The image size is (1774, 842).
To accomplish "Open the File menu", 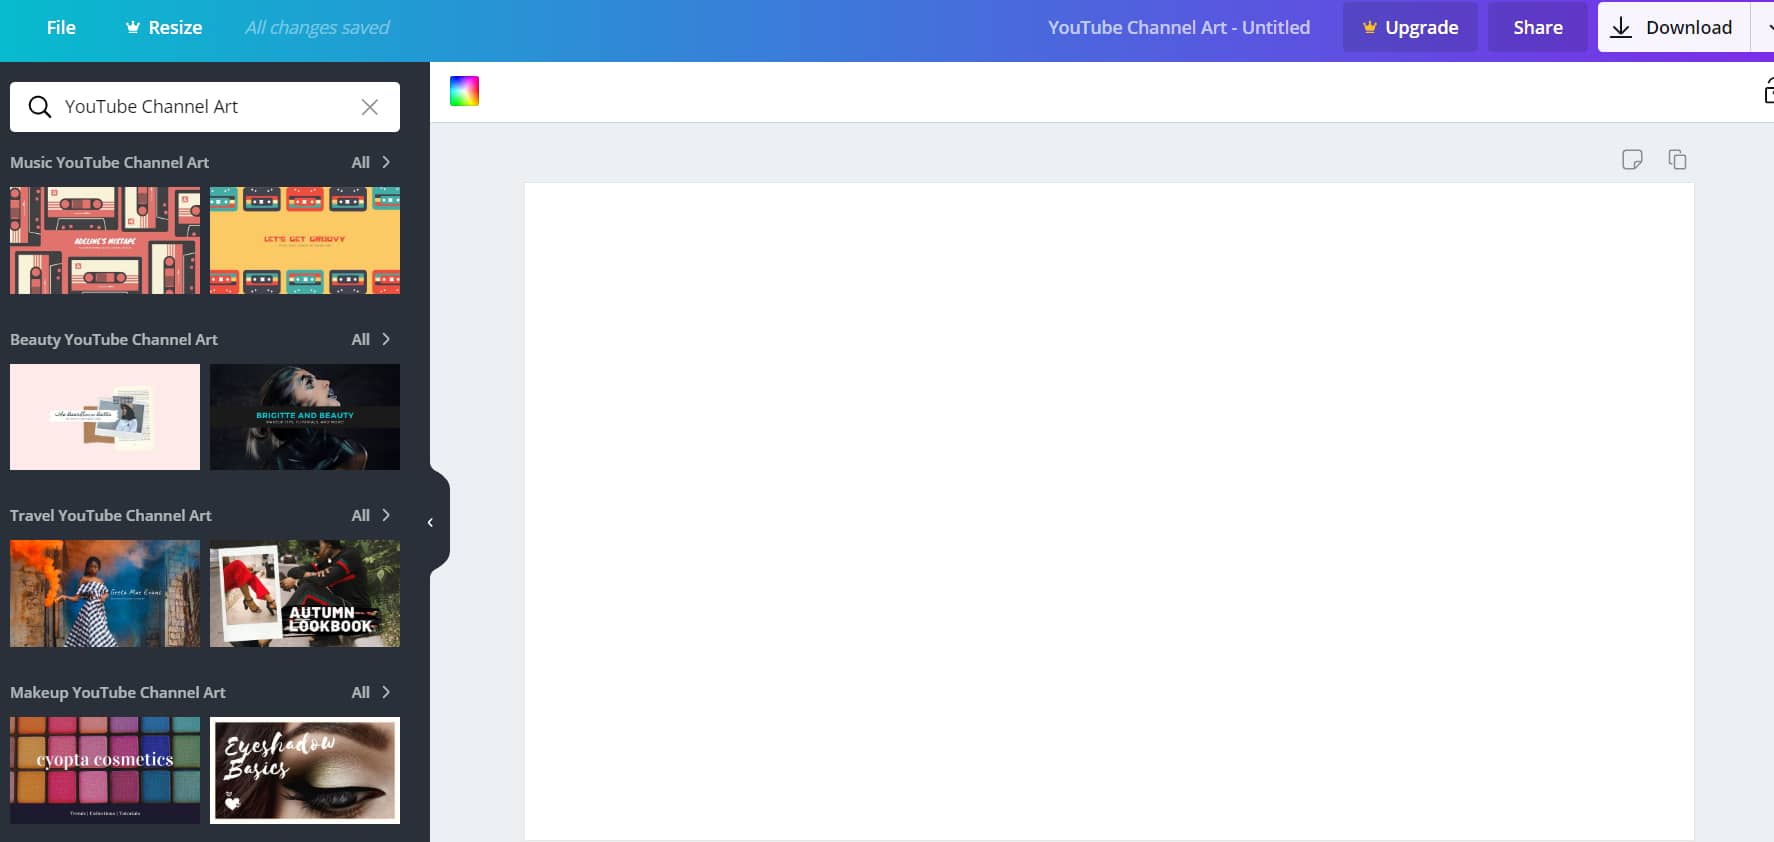I will click(x=61, y=27).
